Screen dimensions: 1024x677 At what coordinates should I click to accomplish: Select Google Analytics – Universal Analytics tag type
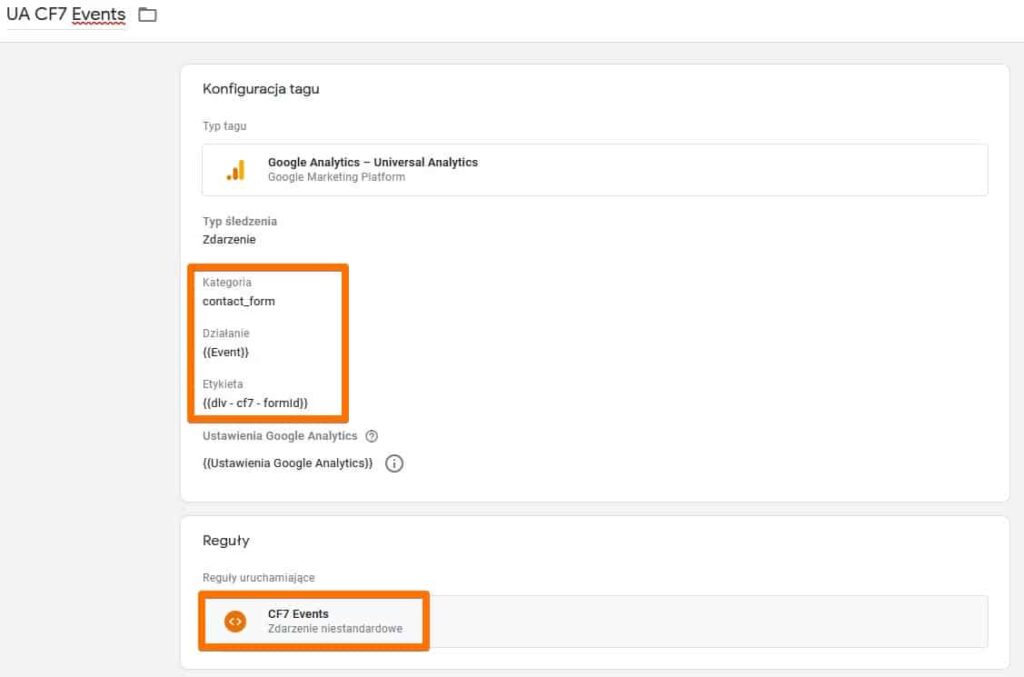[372, 162]
